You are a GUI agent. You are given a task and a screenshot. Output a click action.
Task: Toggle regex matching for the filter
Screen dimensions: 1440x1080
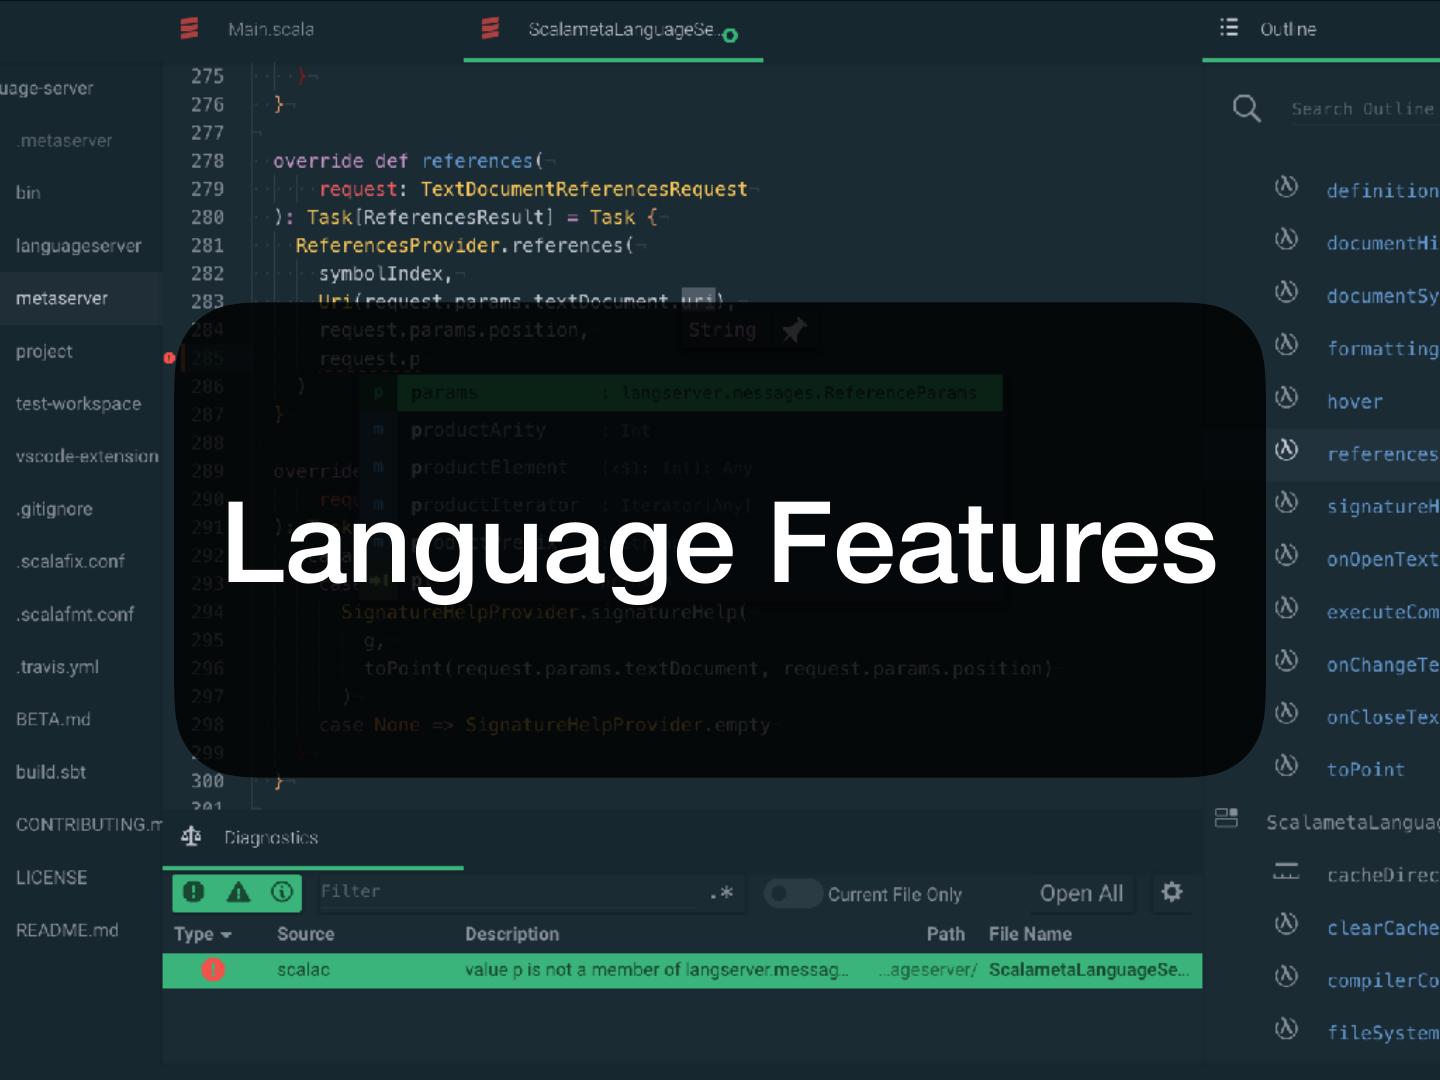[721, 893]
